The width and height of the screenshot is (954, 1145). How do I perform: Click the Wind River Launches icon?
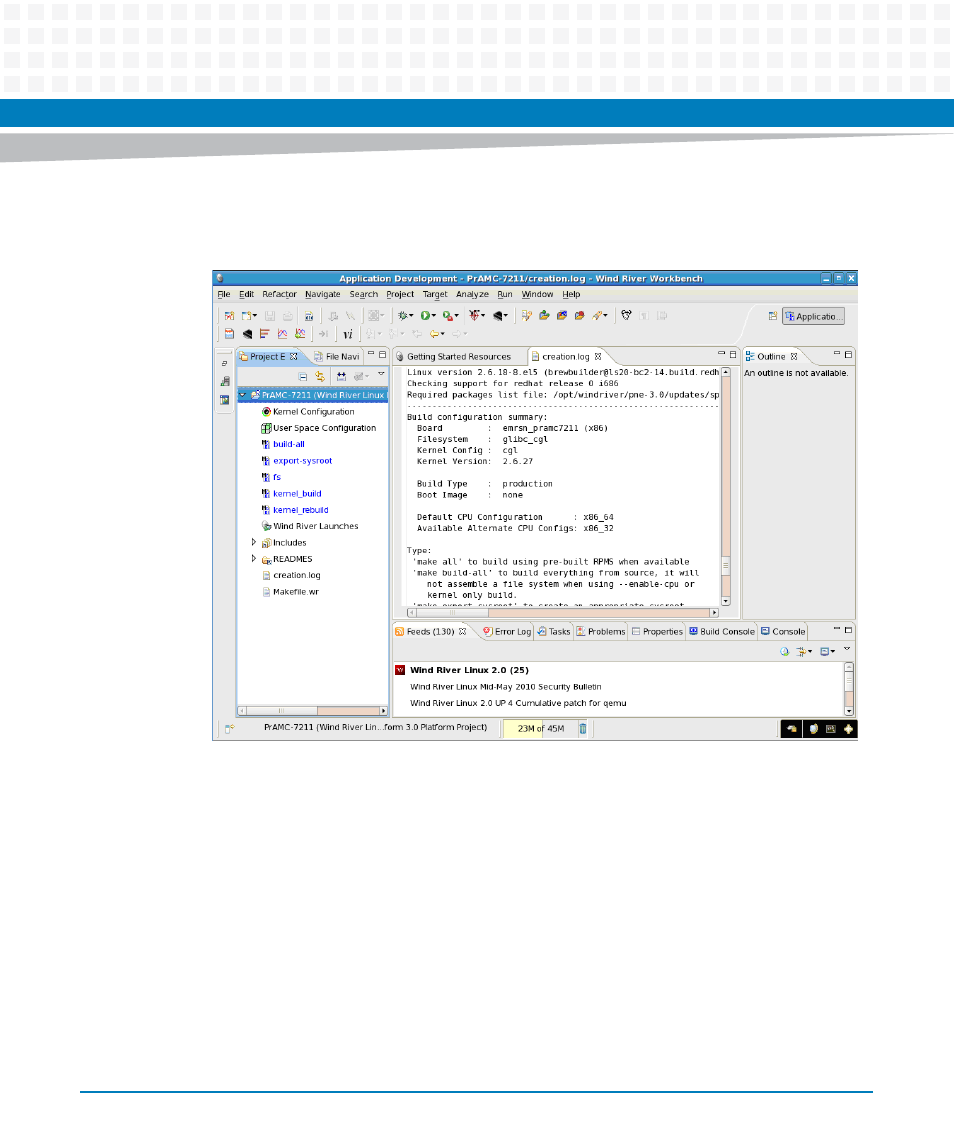[267, 526]
